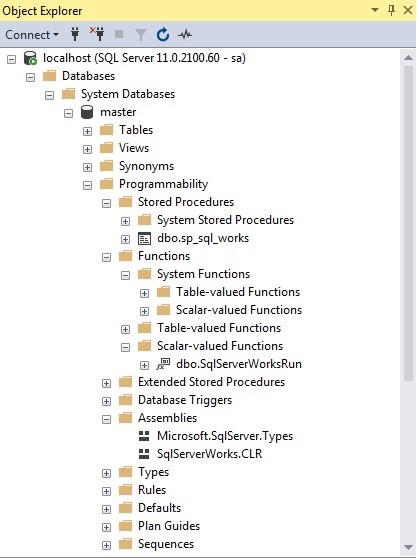Viewport: 417px width, 560px height.
Task: Select the localhost server node
Action: click(144, 58)
